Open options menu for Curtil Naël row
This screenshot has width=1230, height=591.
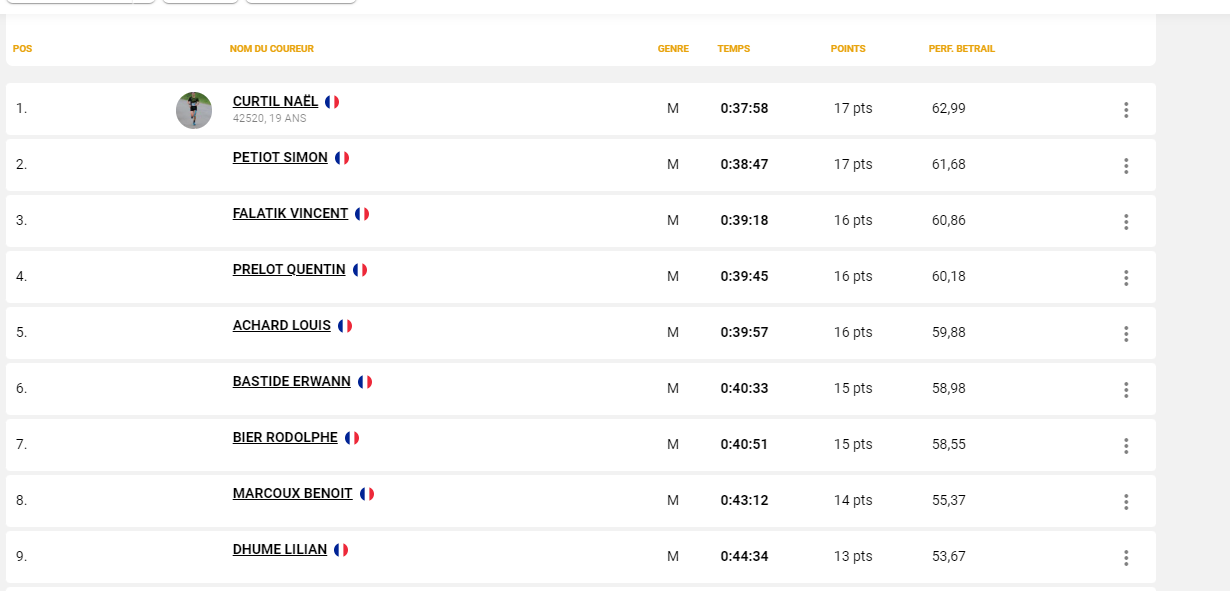pyautogui.click(x=1126, y=110)
